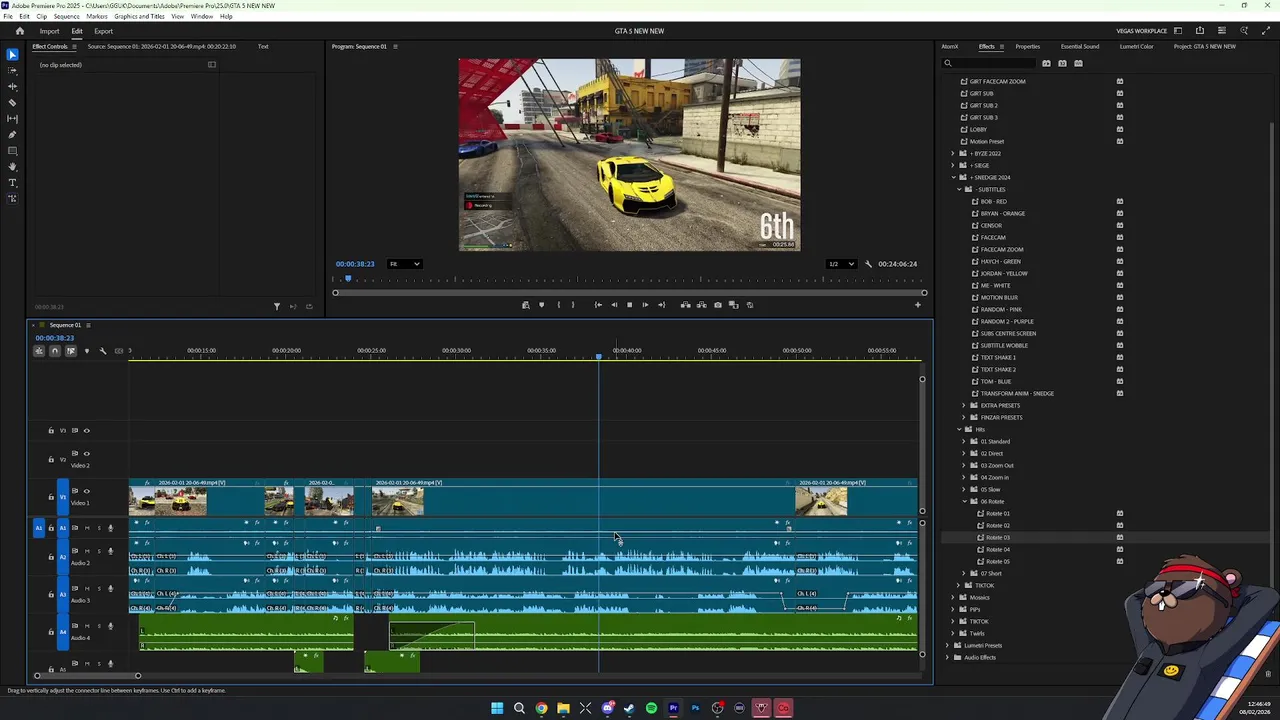Collapse the 06 Rotate folder
Screen dimensions: 1280x720
(x=964, y=501)
